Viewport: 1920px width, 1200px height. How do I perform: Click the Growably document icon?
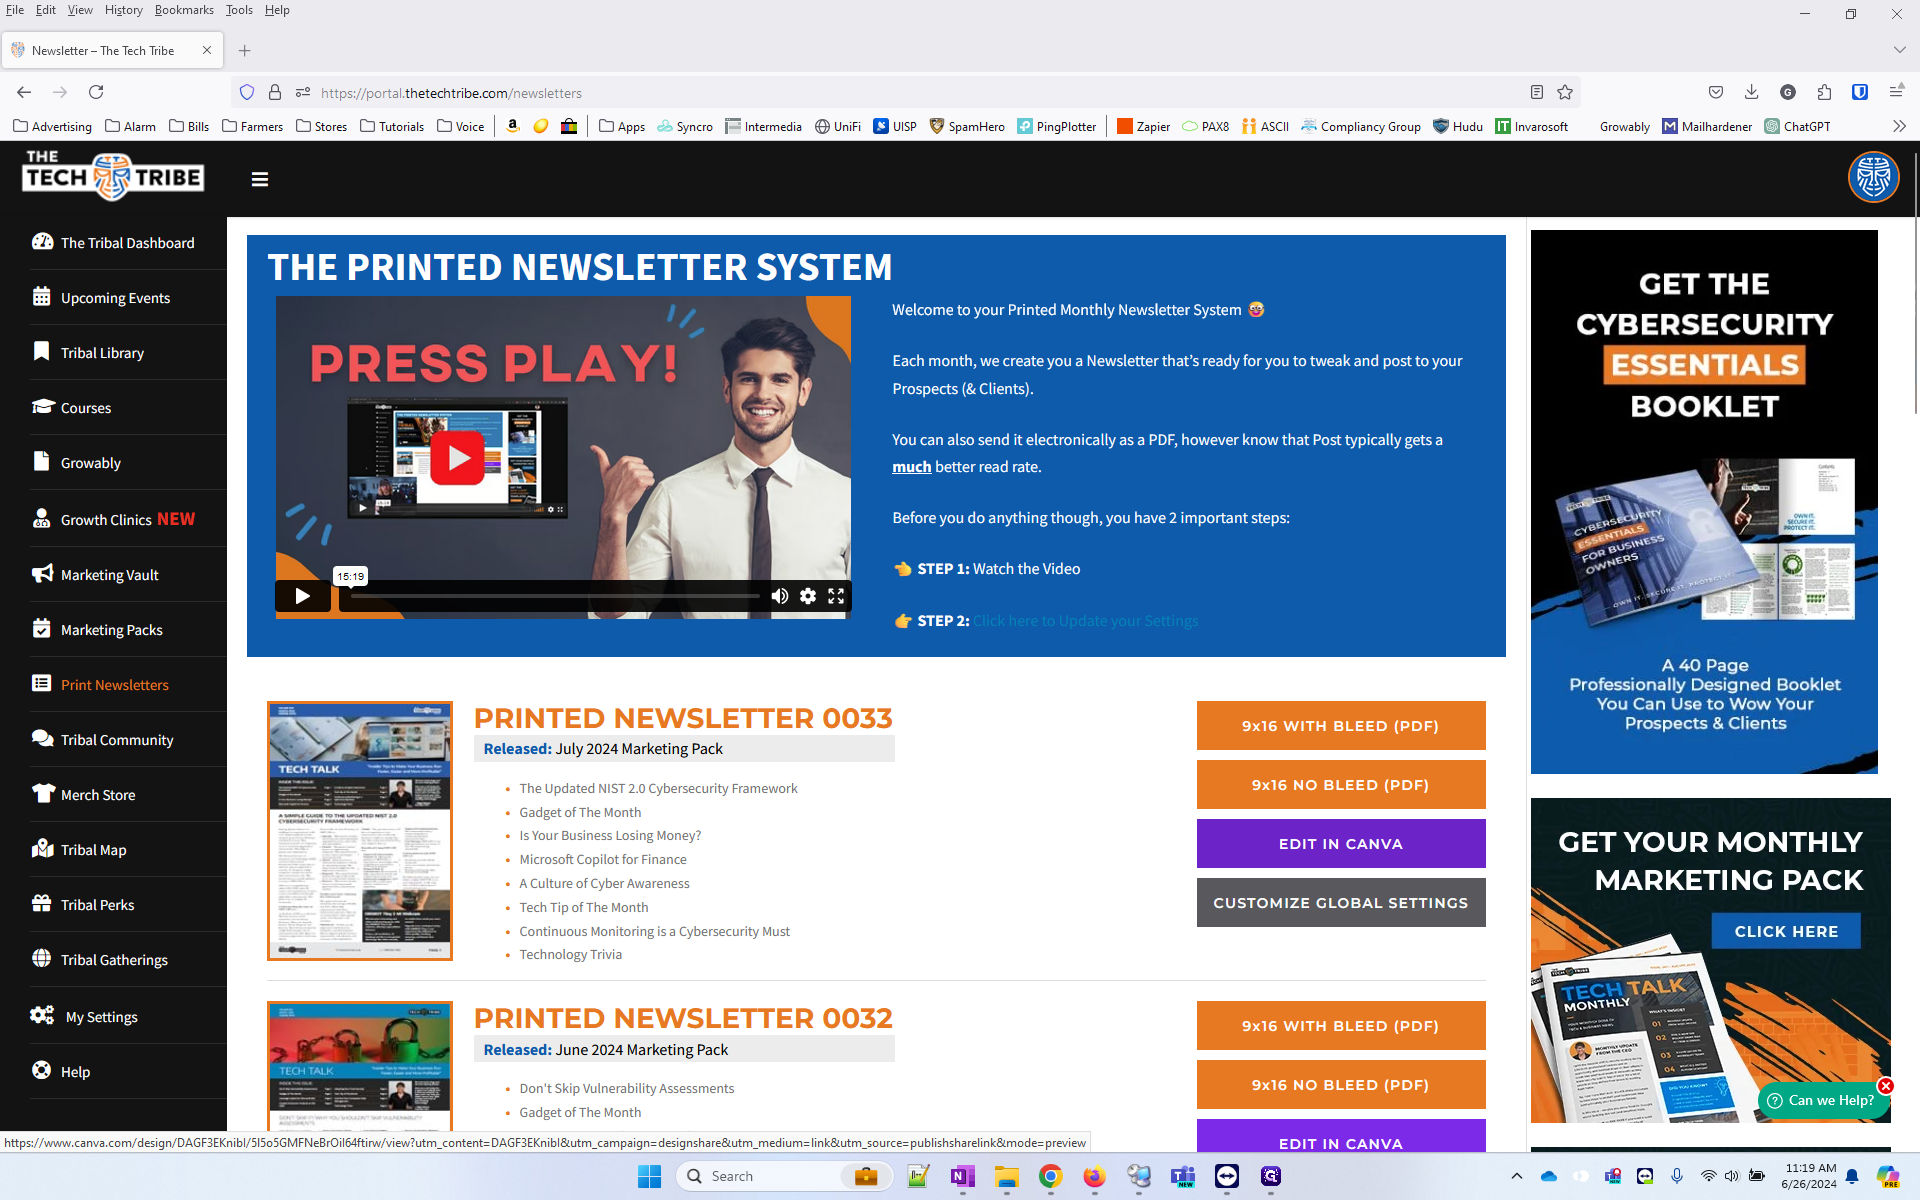pos(41,461)
